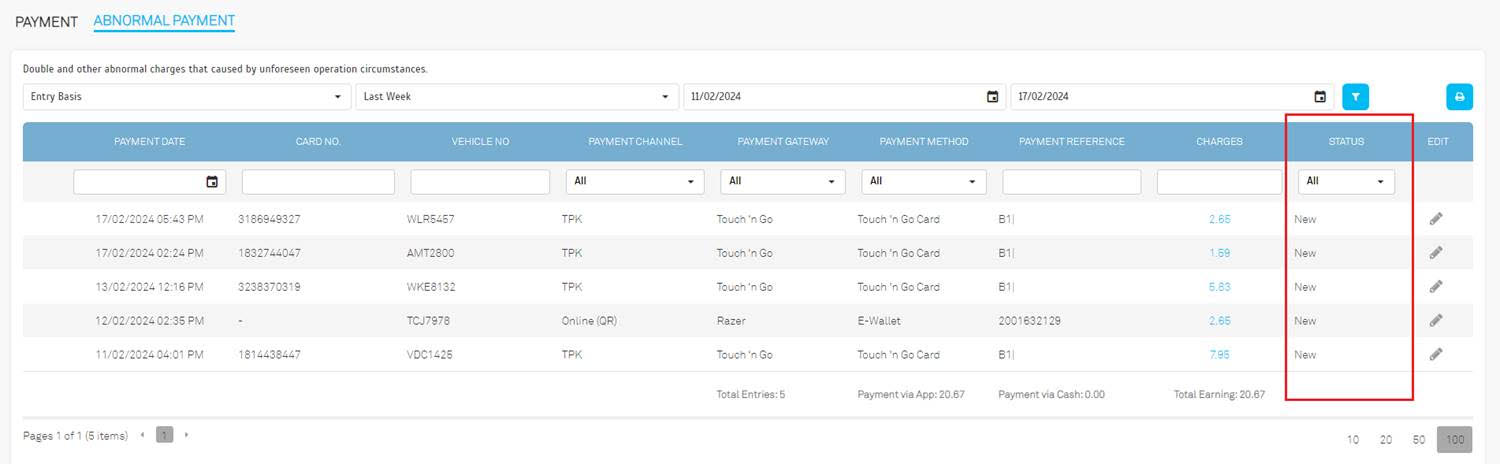
Task: Click the Card No. filter input field
Action: coord(318,182)
